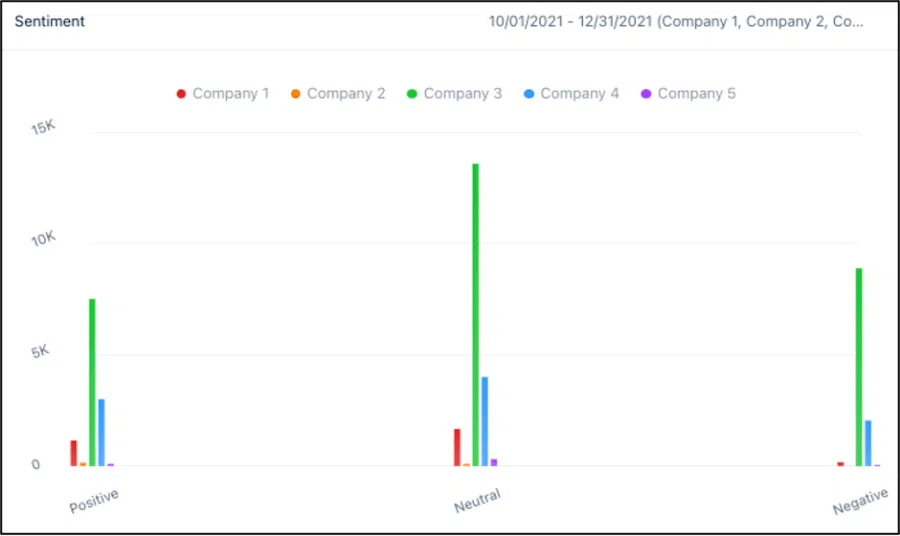Click the Sentiment widget title
This screenshot has height=536, width=900.
(49, 21)
